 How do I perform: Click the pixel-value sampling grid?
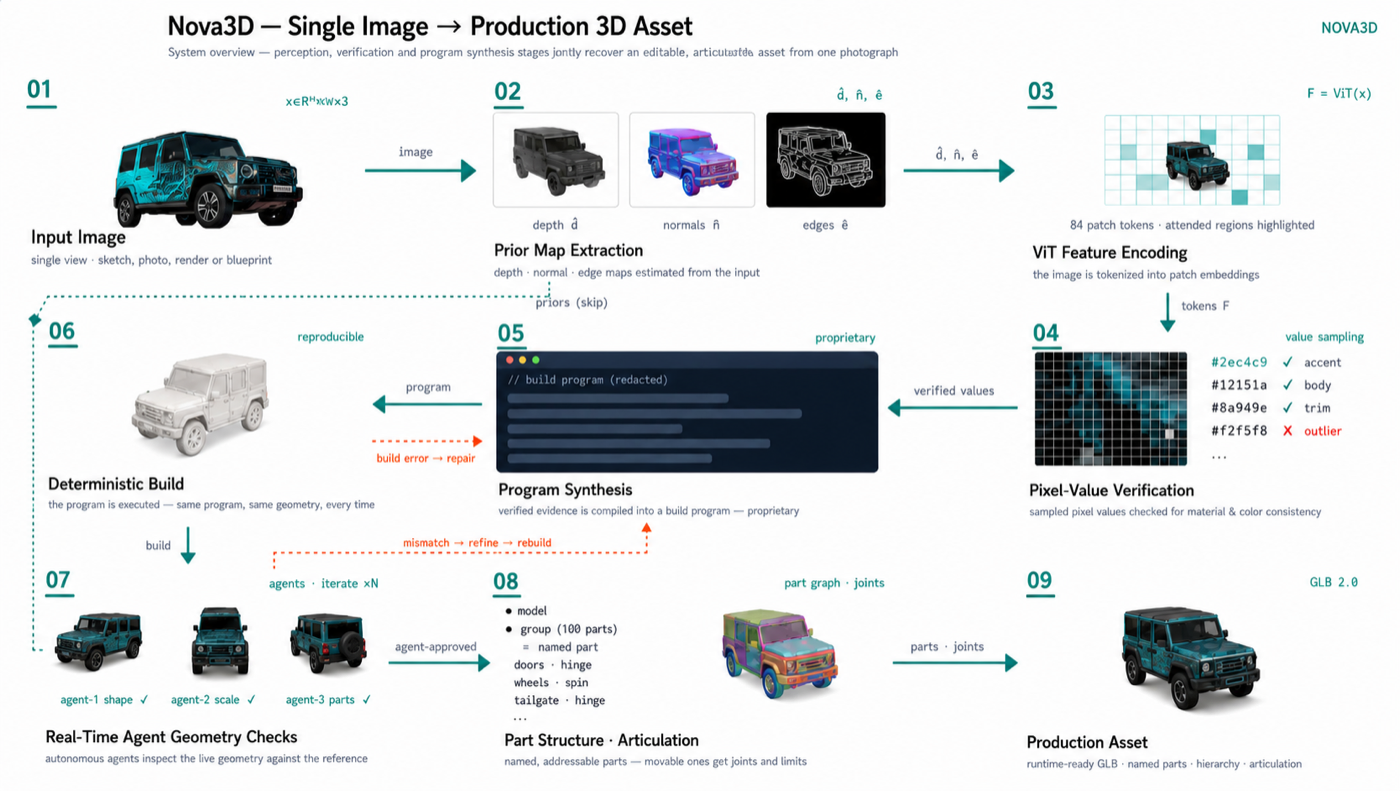coord(1111,409)
